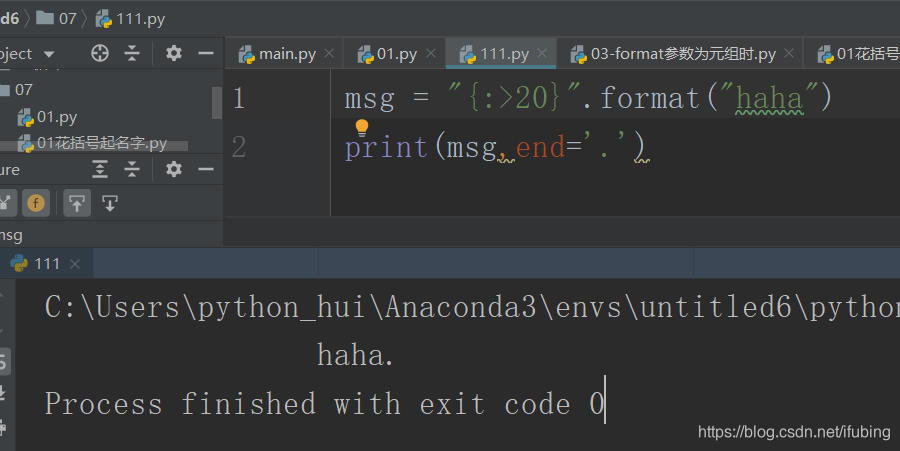Open the 01花括号 tab at right edge
Viewport: 900px width, 451px height.
click(858, 54)
